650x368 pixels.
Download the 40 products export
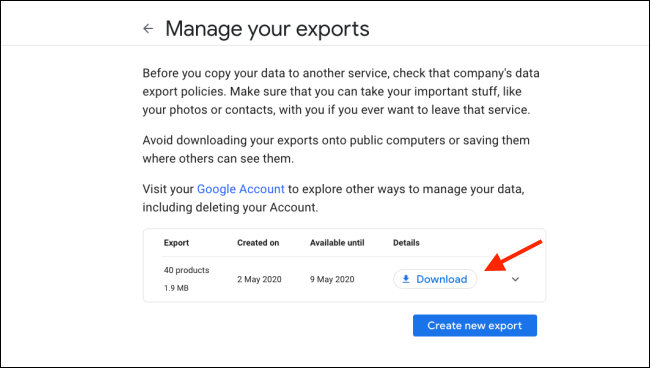pyautogui.click(x=435, y=279)
